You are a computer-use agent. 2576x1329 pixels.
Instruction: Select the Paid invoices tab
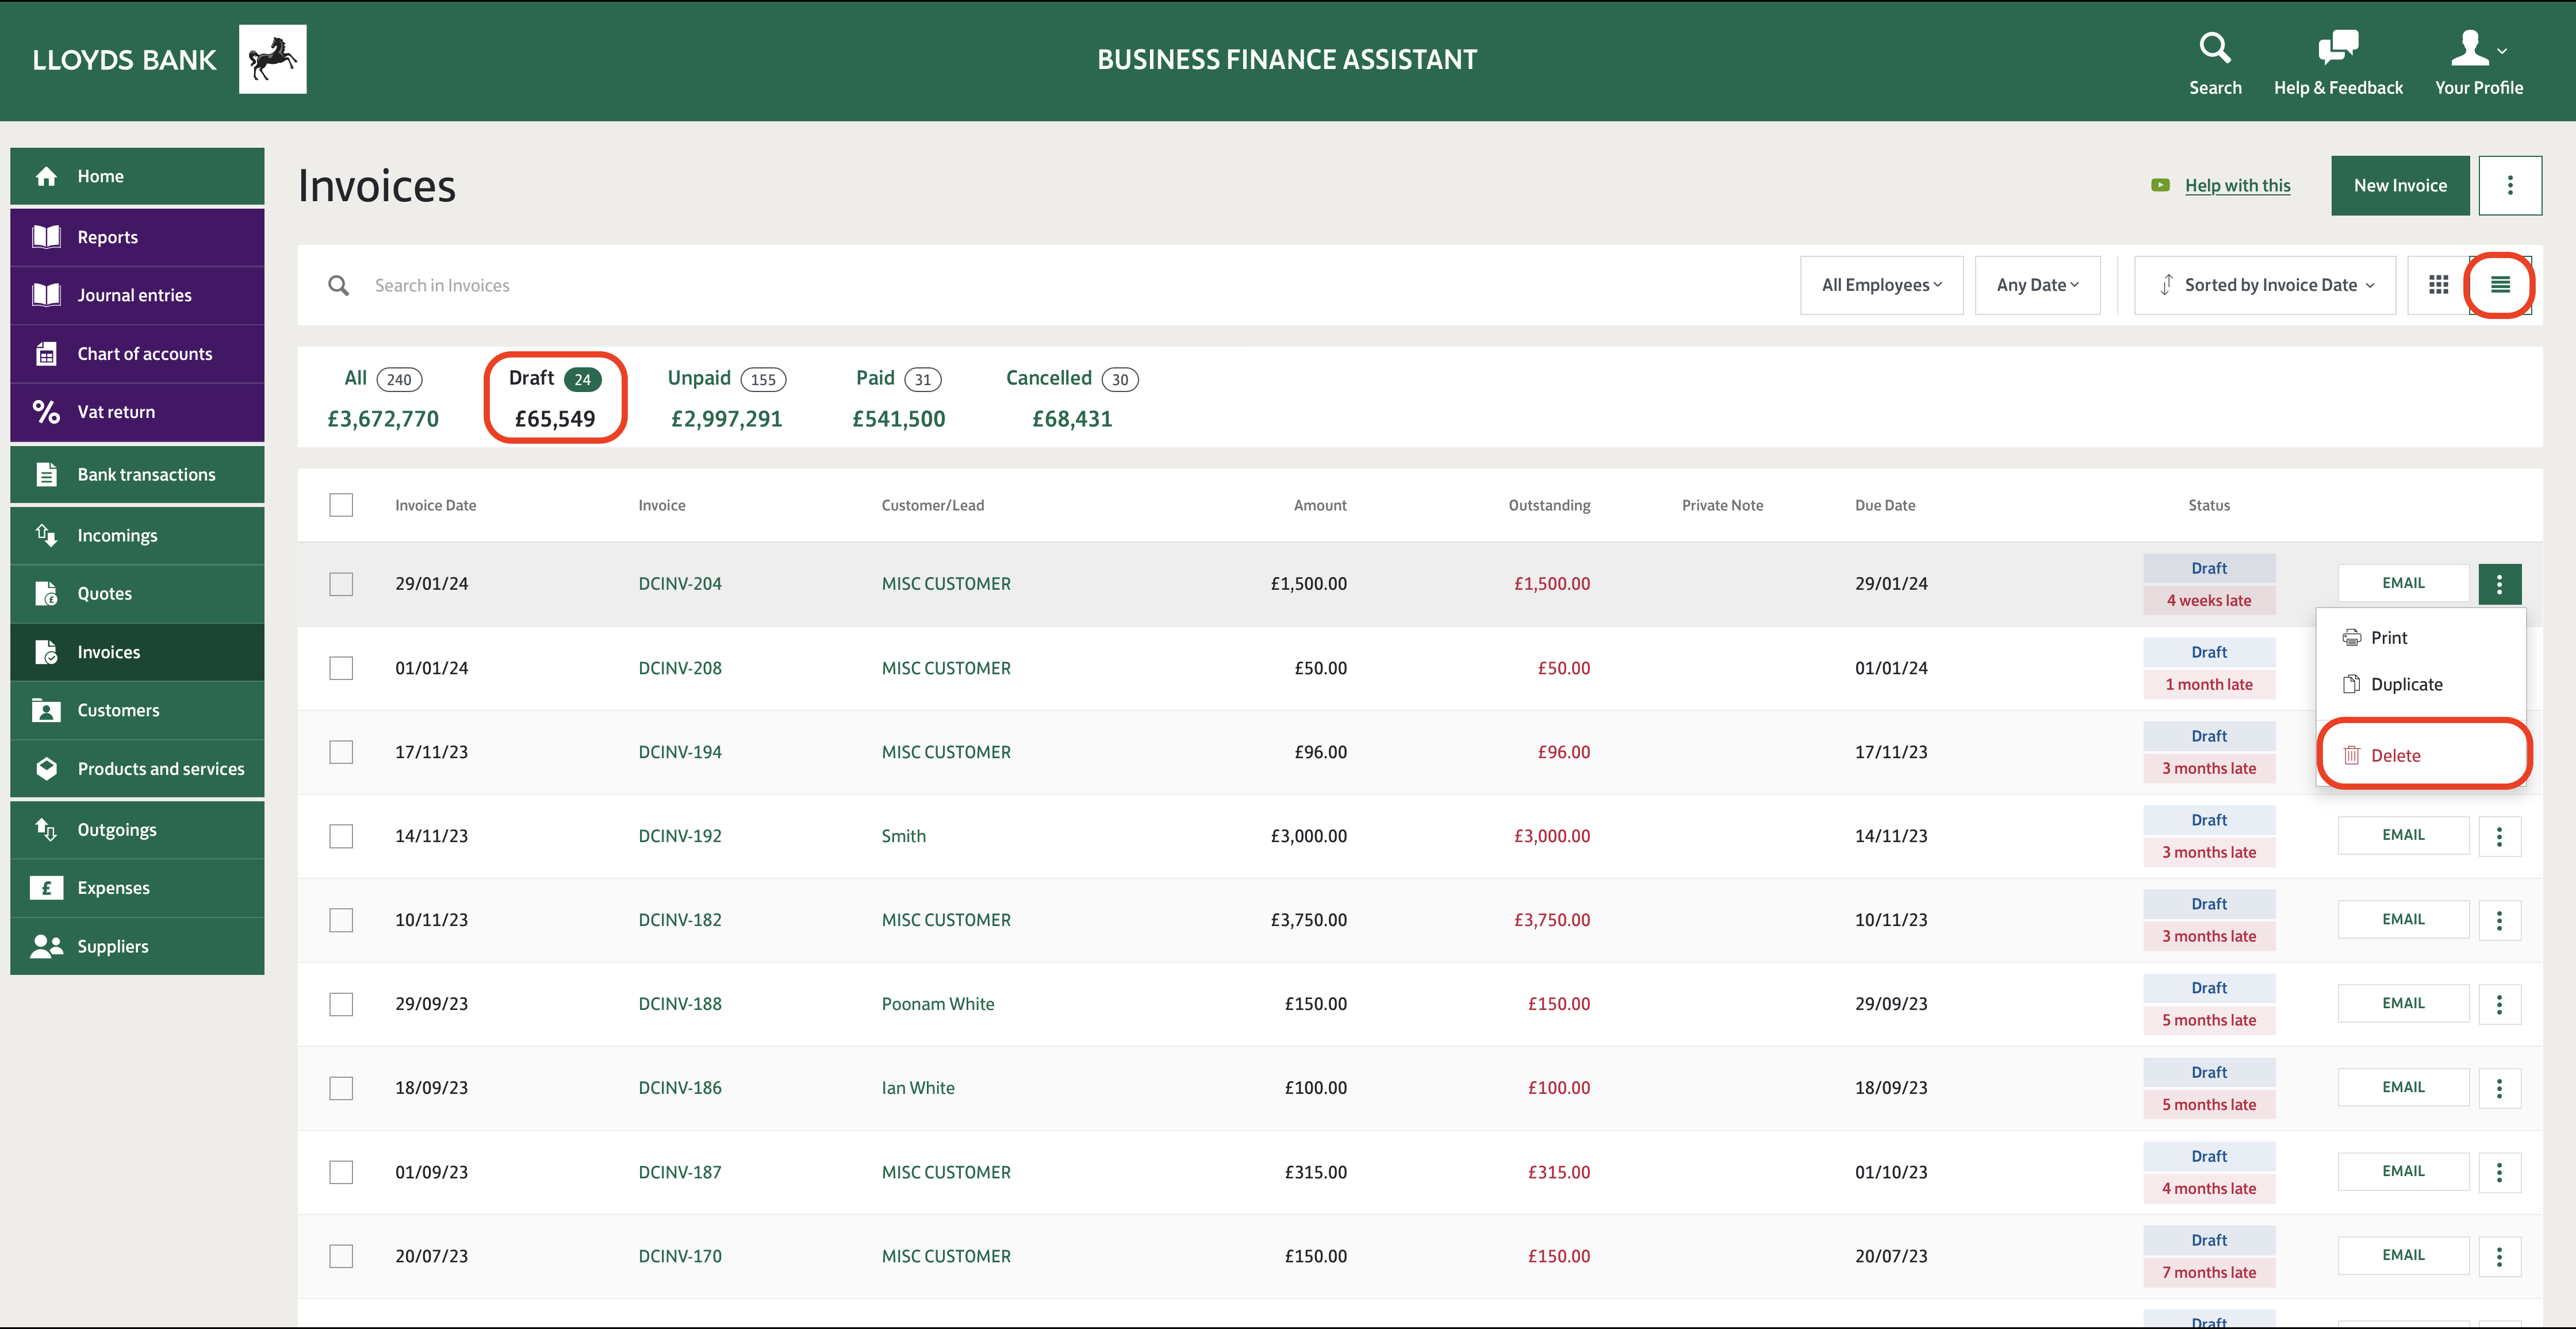point(898,398)
